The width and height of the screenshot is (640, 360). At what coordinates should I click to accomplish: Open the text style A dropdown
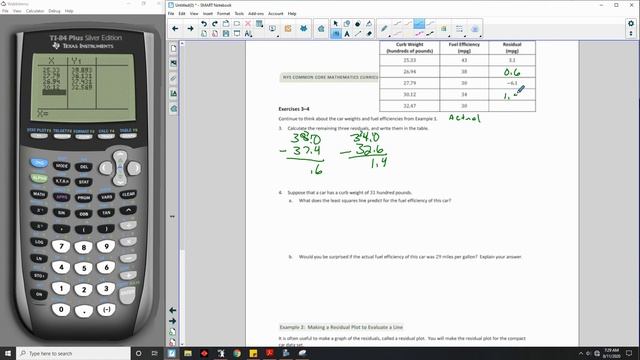[x=248, y=34]
